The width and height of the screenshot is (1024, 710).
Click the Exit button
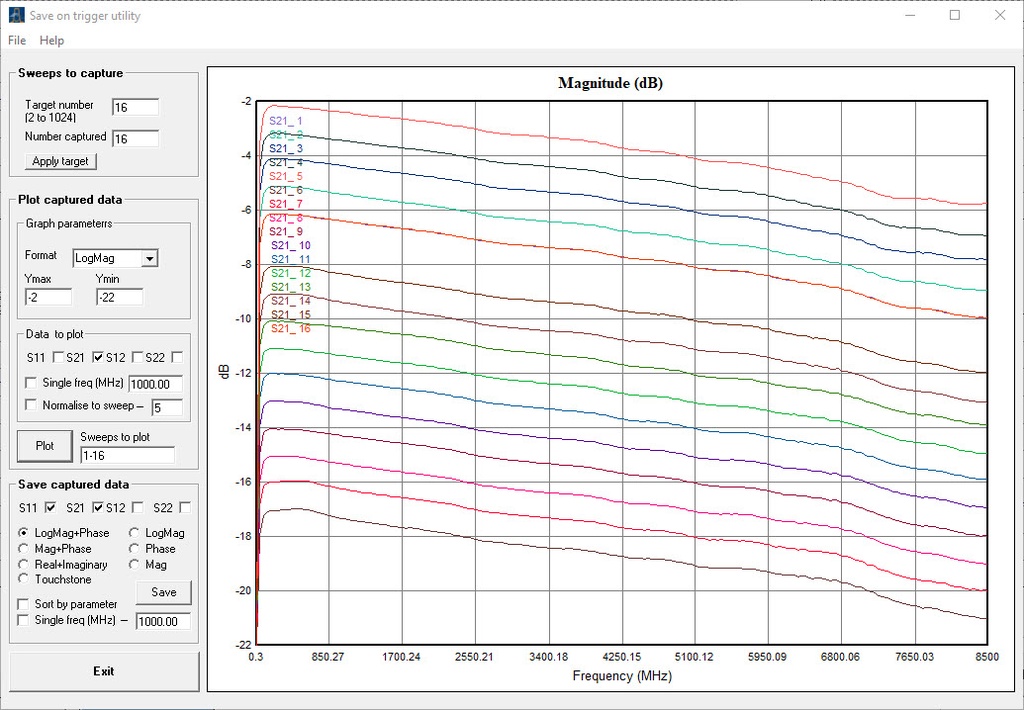[104, 671]
